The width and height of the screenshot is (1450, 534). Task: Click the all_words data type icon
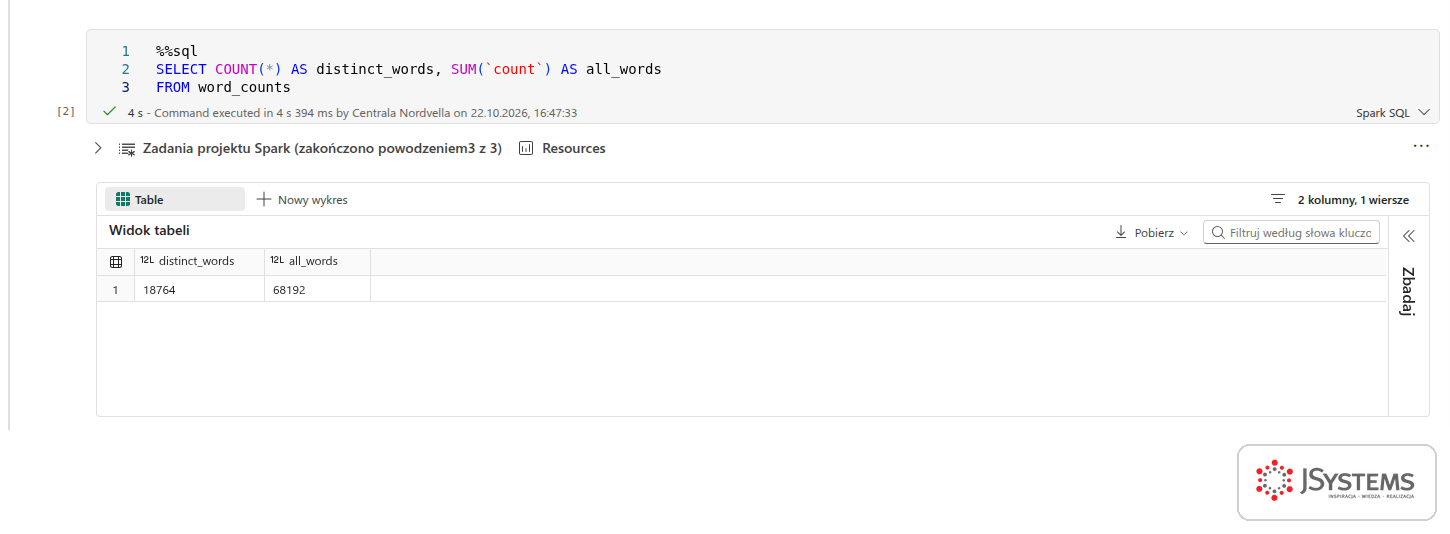(277, 260)
